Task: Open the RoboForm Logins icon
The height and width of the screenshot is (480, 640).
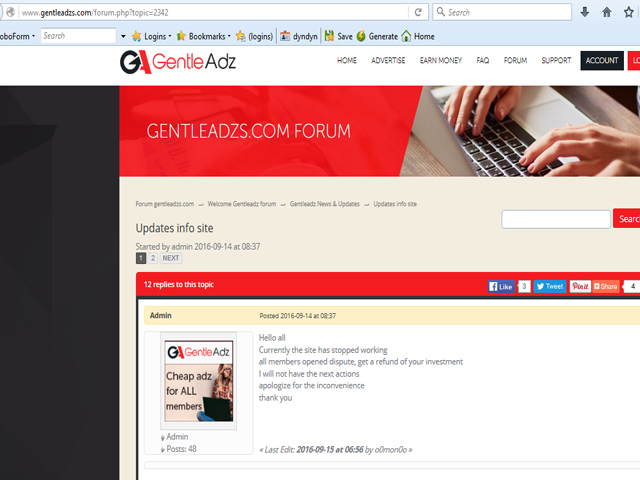Action: [136, 36]
